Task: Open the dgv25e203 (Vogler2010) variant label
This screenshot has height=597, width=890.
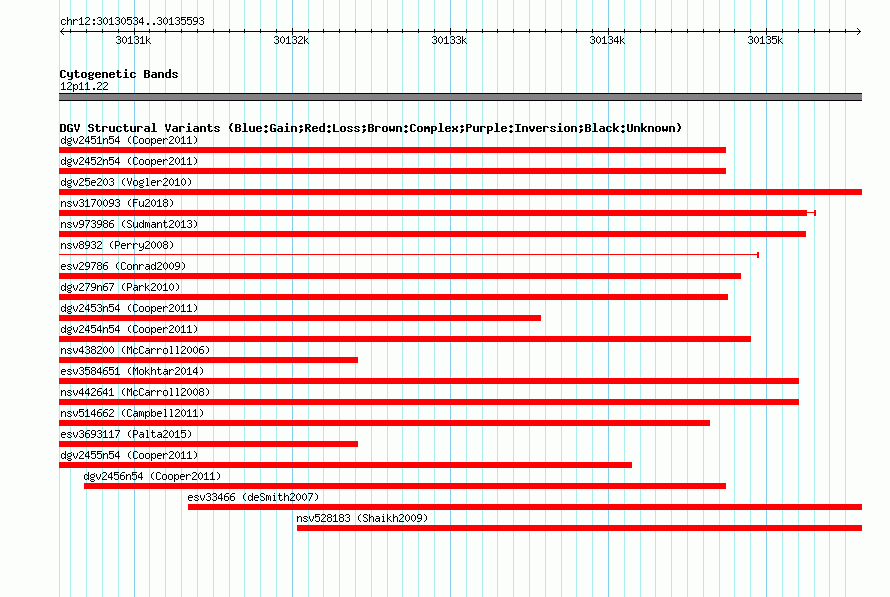Action: [x=126, y=182]
